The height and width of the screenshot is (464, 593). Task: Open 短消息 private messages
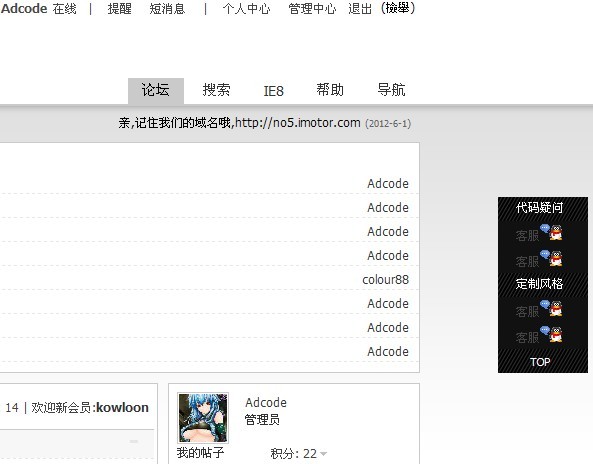167,8
